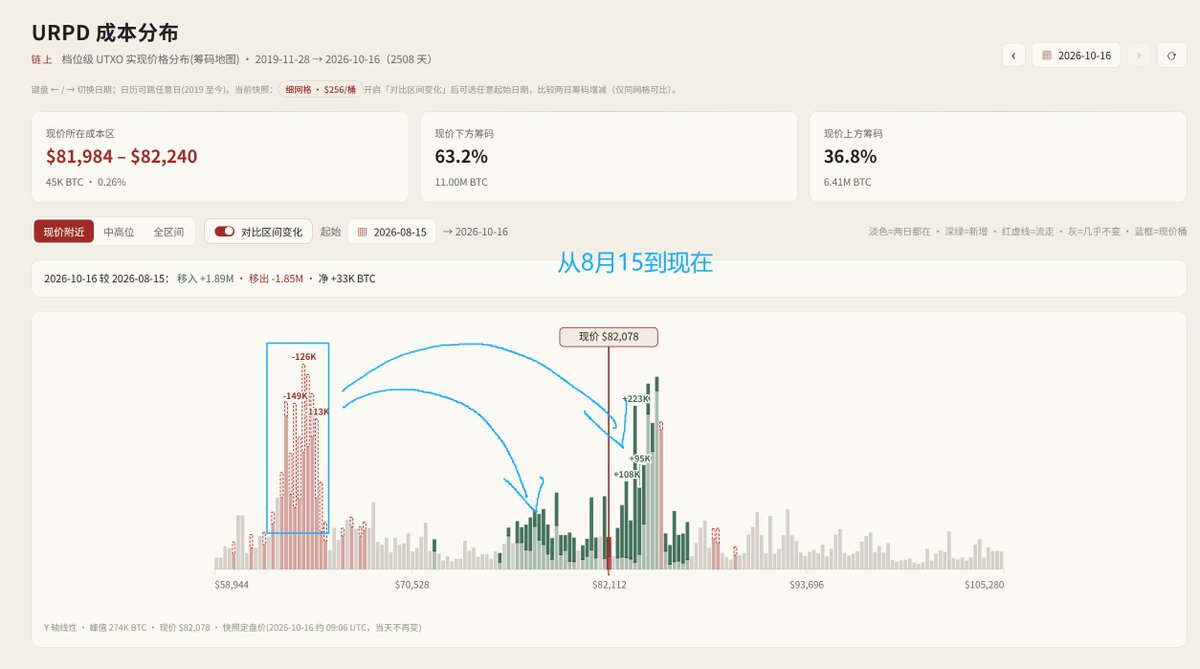Screen dimensions: 1200x669
Task: Click the next date right chevron
Action: (x=1138, y=56)
